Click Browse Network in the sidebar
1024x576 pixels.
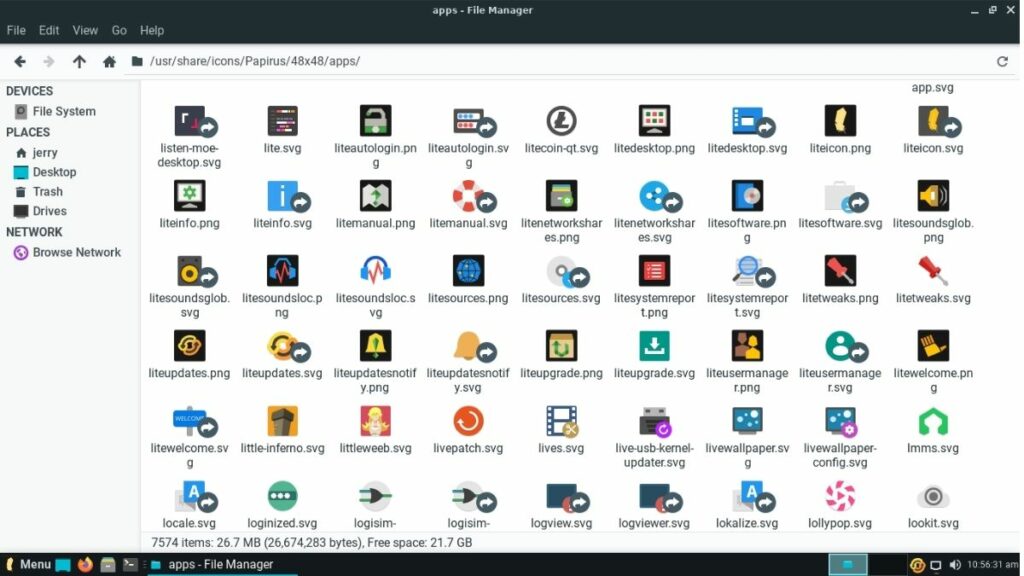click(75, 252)
